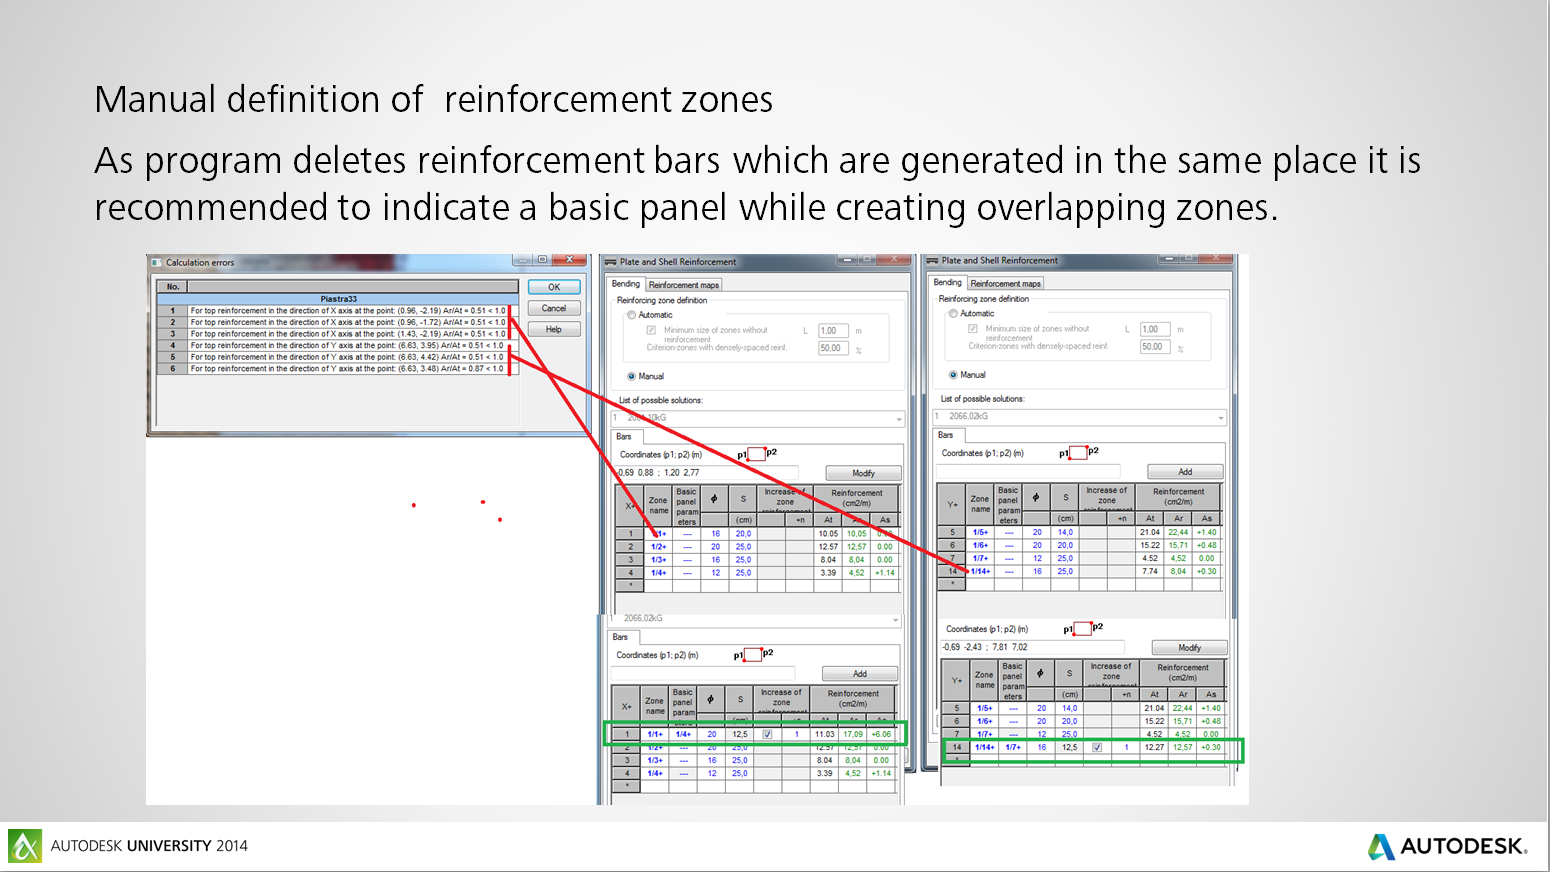
Task: Click coordinates field showing 0,69 0,88 ; 1,20 2,77
Action: (x=707, y=473)
